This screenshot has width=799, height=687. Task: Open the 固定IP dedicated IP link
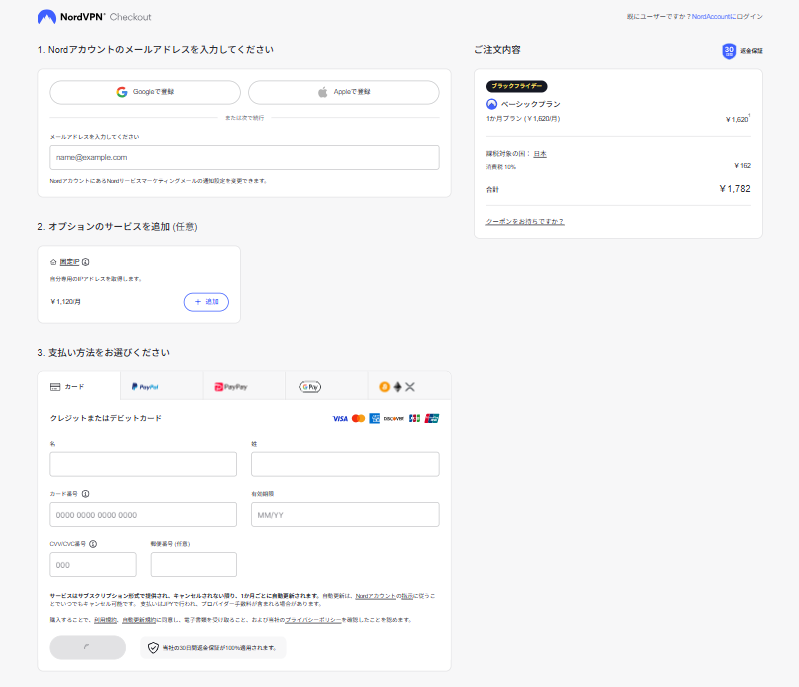click(69, 262)
